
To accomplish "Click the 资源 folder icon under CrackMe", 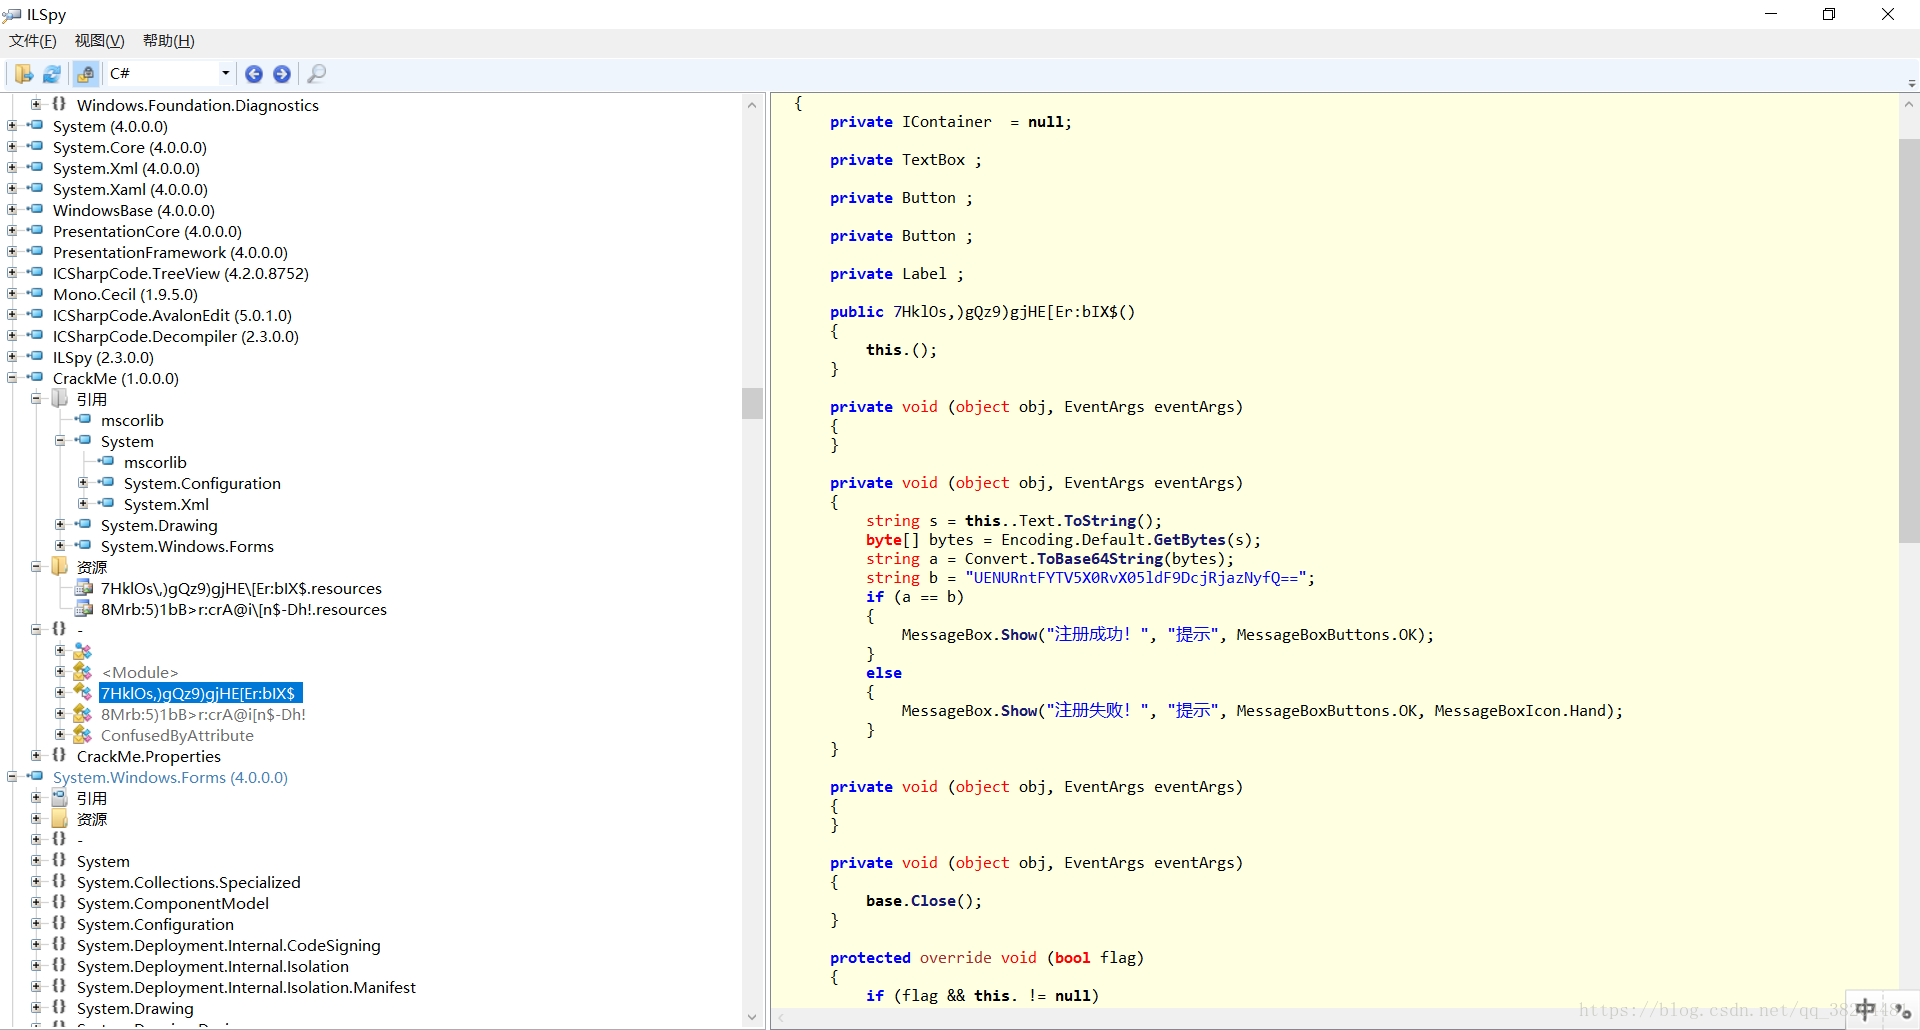I will click(60, 567).
